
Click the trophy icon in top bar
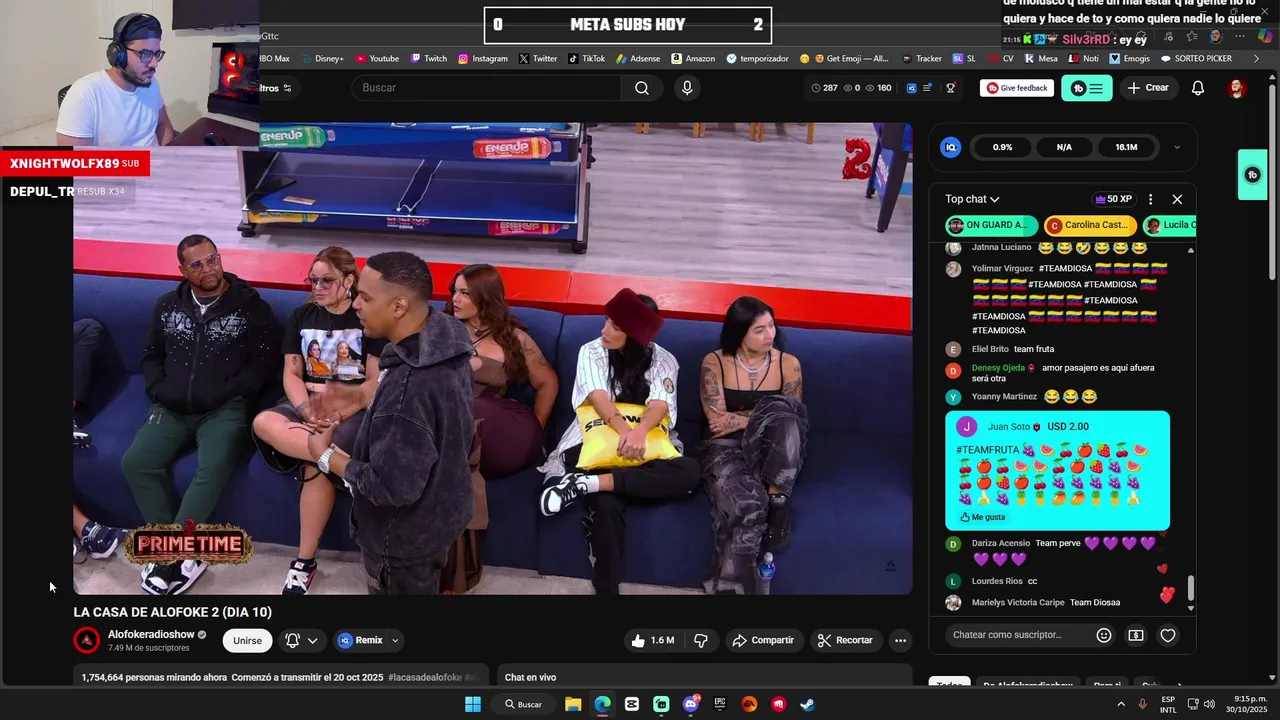point(951,88)
